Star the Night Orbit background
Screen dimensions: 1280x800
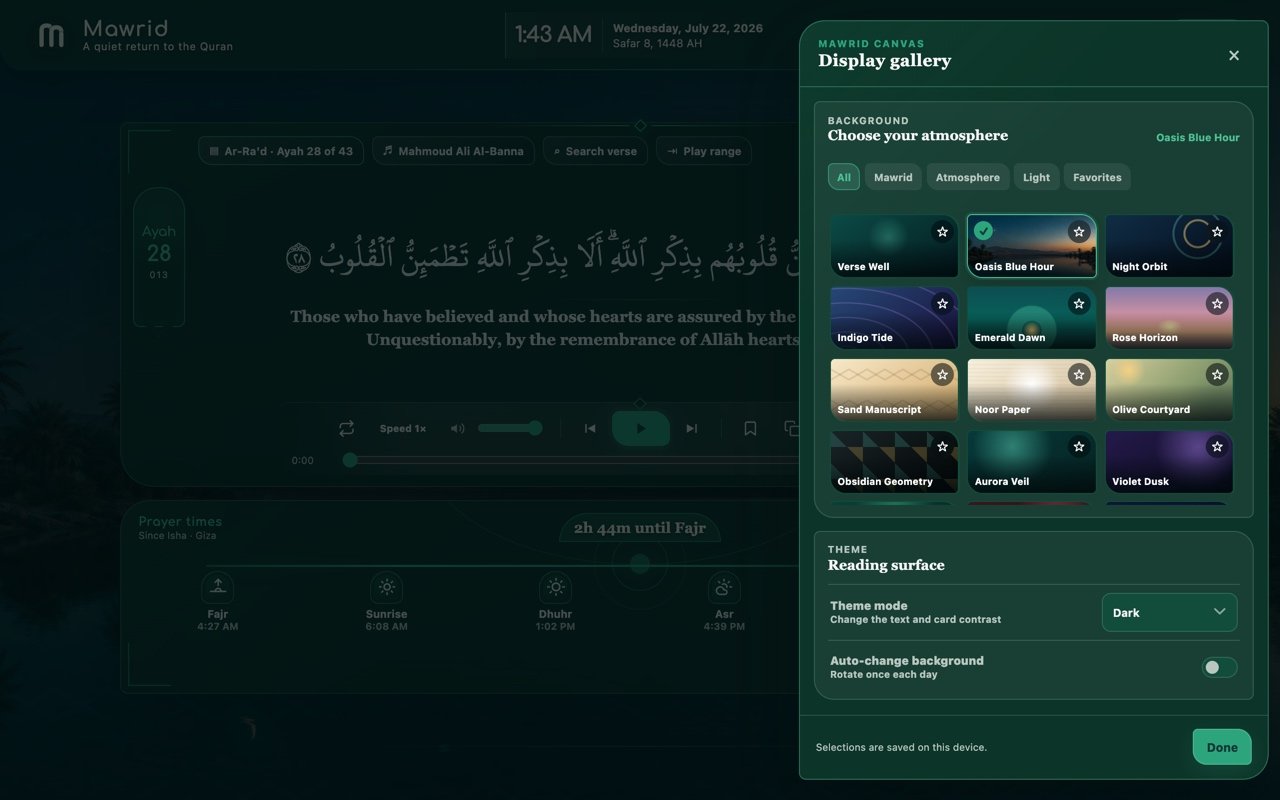[x=1217, y=232]
